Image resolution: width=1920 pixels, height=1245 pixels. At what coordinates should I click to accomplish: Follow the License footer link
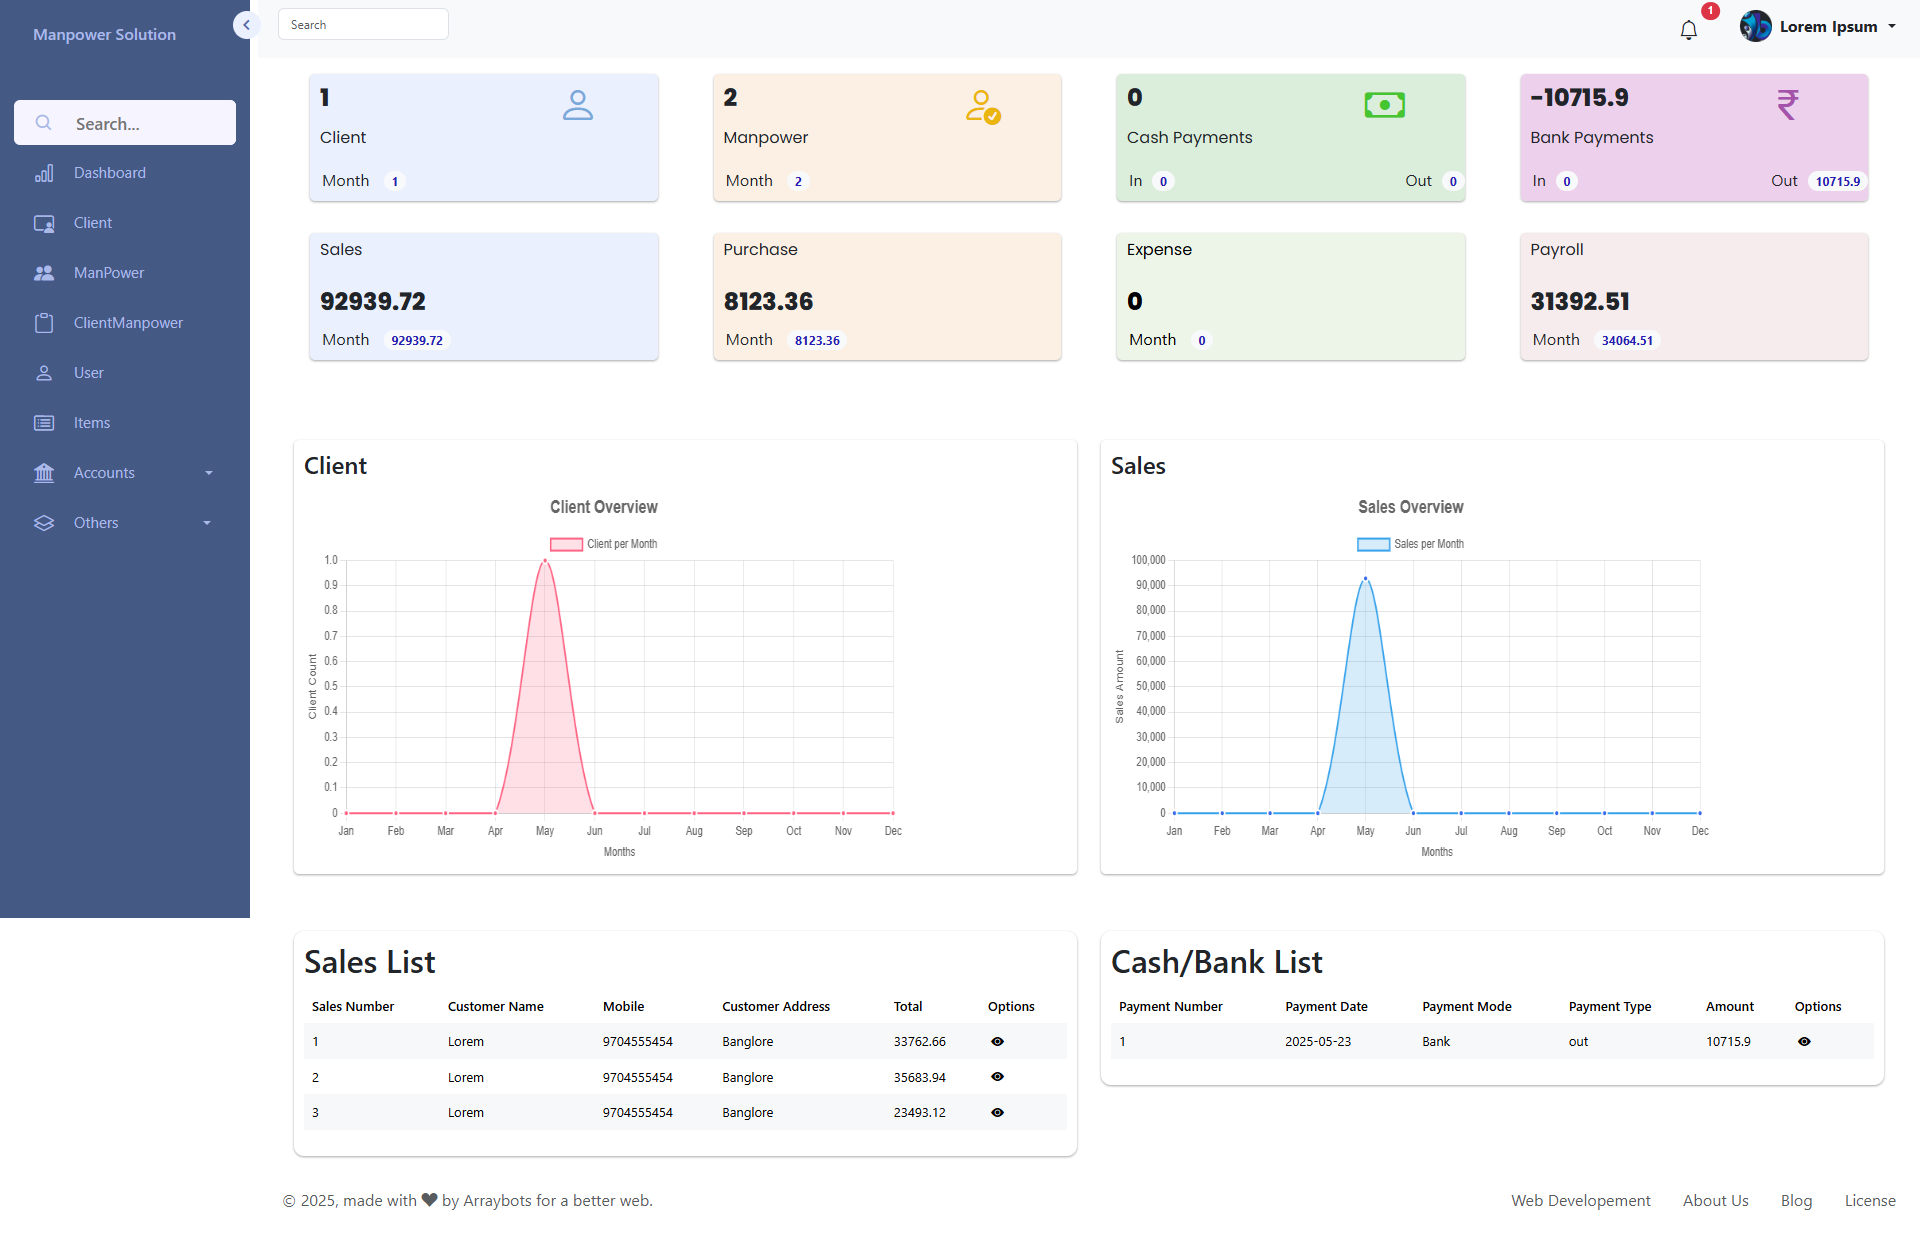[x=1869, y=1200]
